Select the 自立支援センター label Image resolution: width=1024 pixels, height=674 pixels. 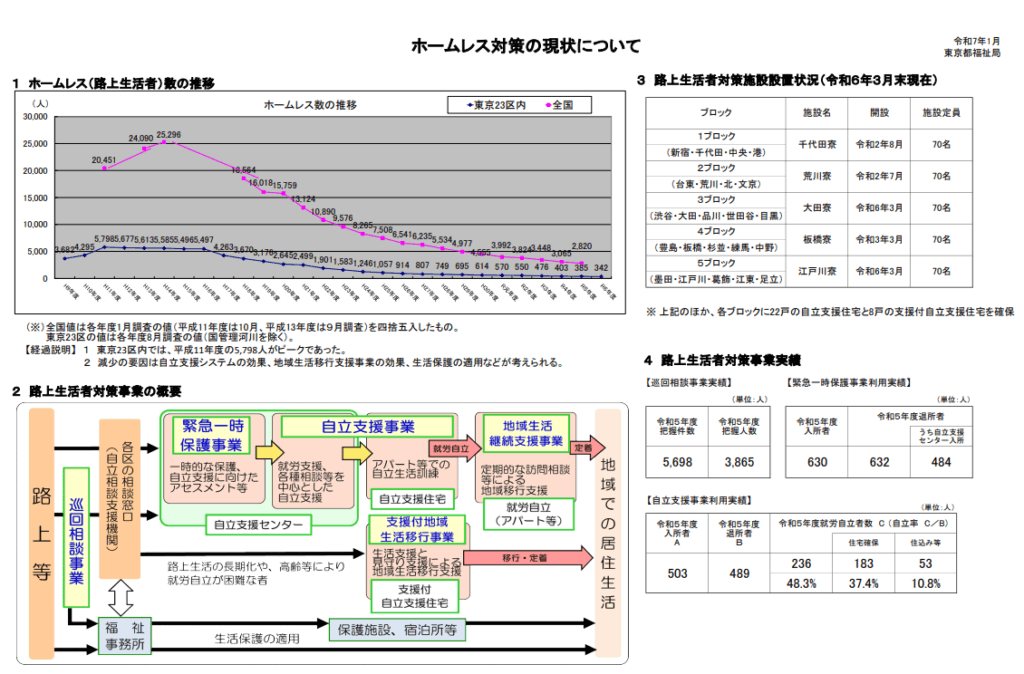click(x=259, y=524)
